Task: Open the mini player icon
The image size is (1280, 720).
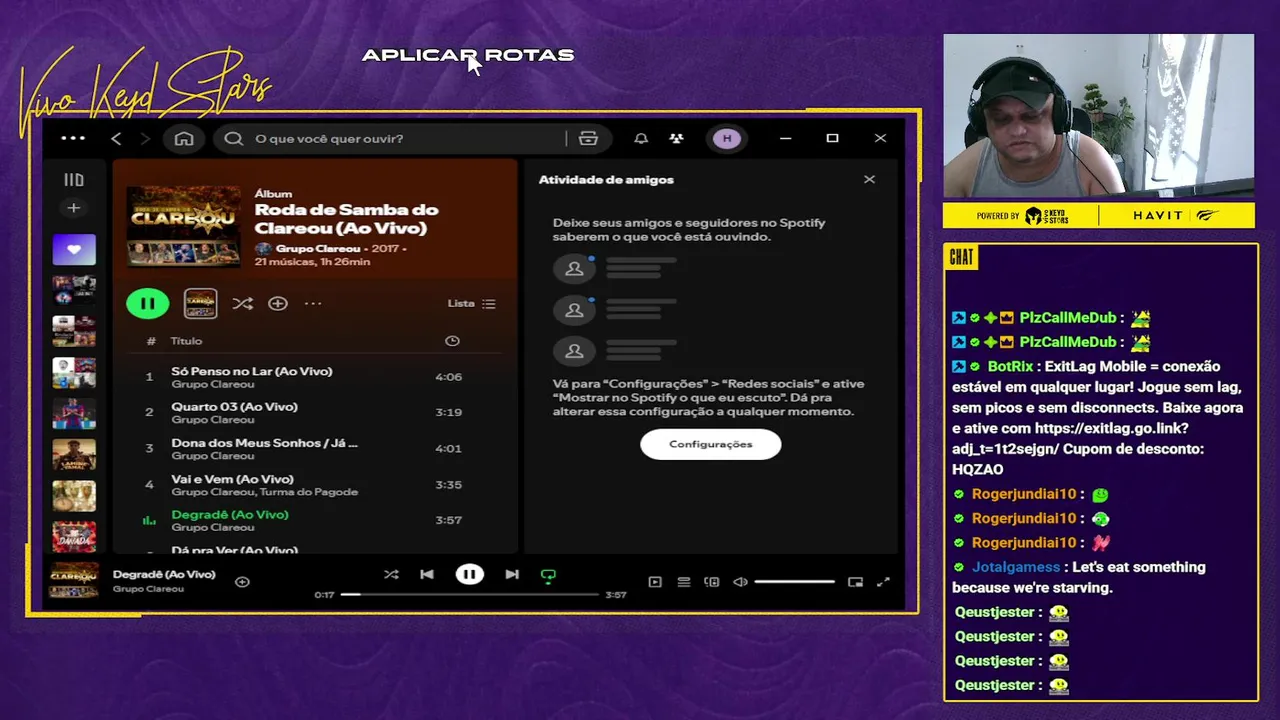Action: point(855,582)
